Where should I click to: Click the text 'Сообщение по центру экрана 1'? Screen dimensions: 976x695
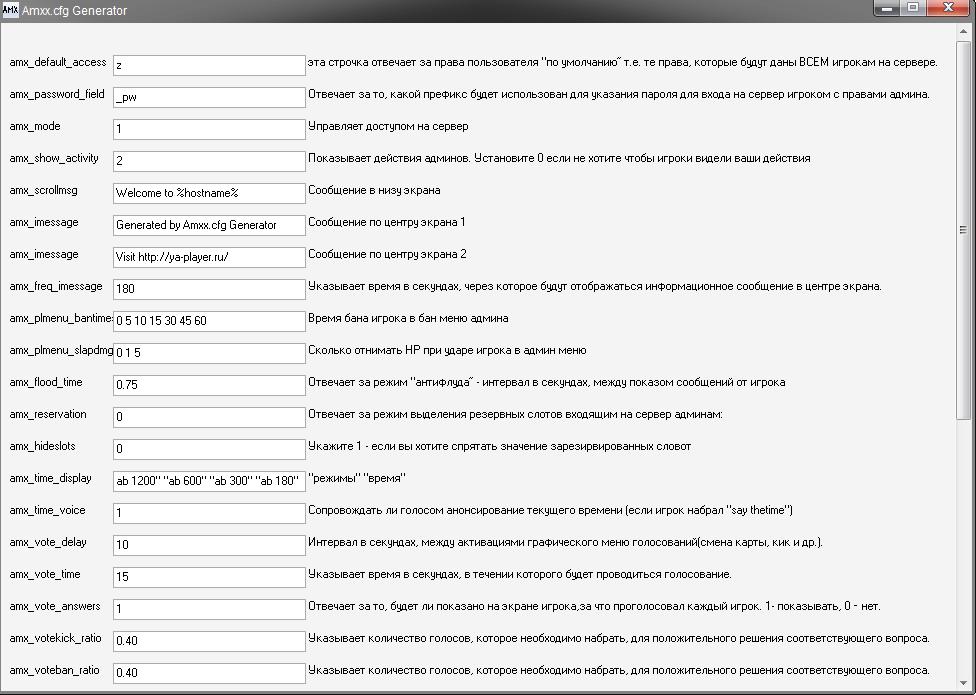coord(387,222)
